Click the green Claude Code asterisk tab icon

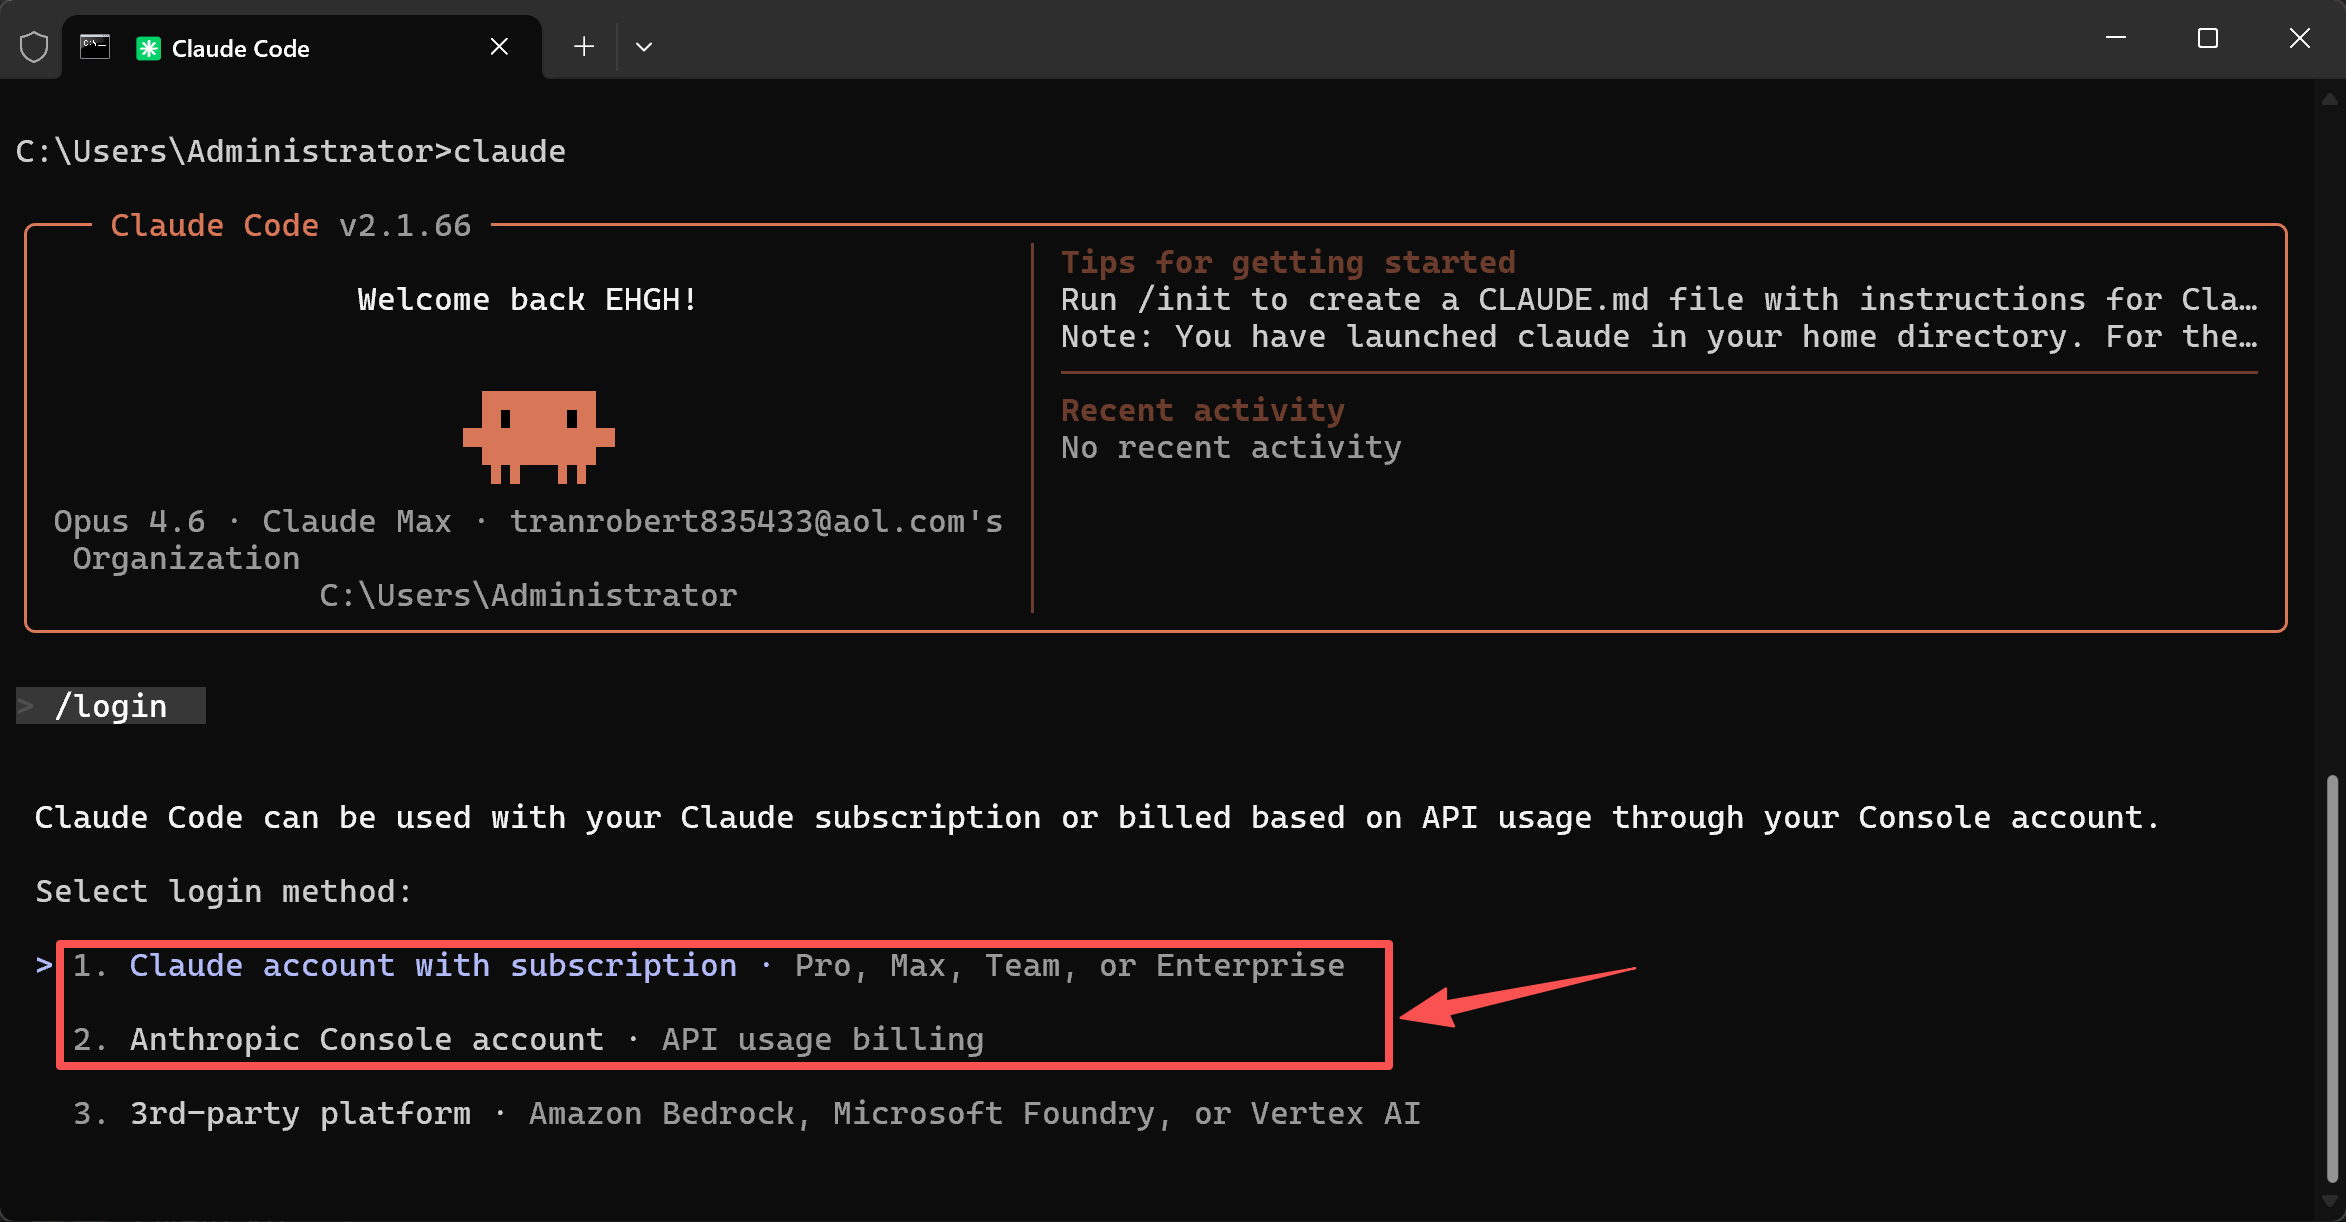click(148, 48)
